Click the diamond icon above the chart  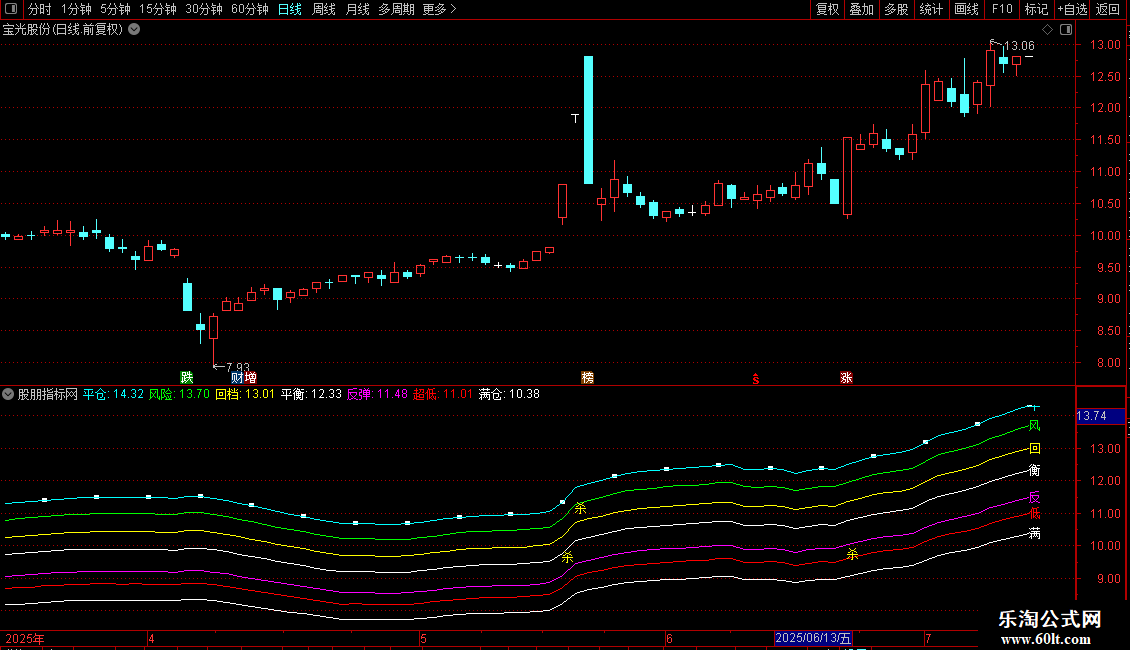[1048, 30]
